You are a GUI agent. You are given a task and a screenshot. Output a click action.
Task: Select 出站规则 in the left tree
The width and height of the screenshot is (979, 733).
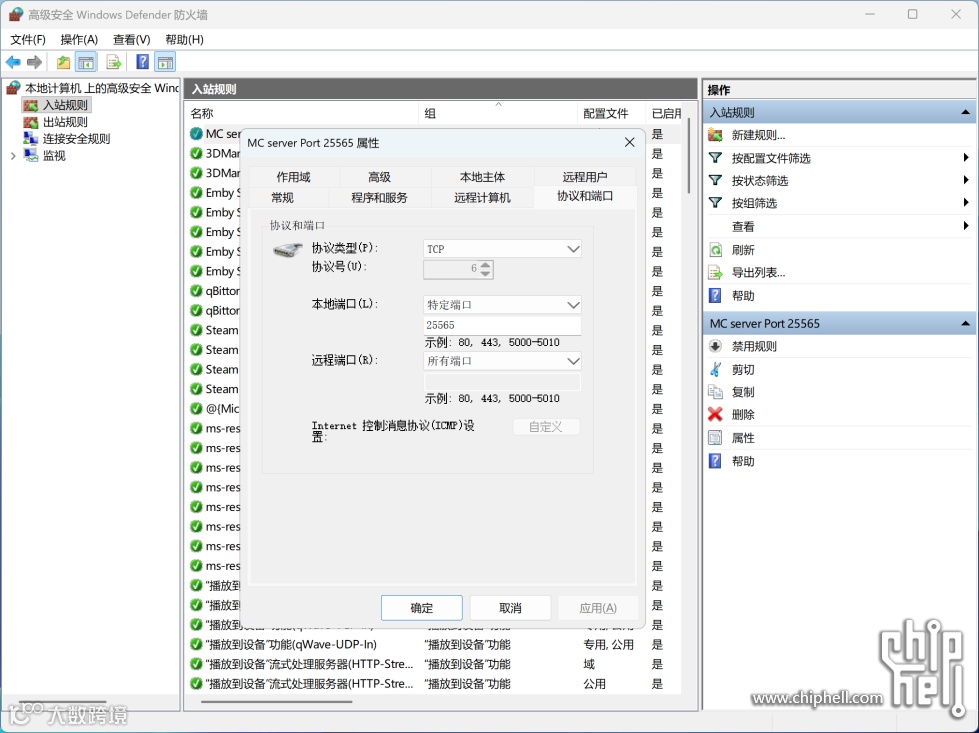pyautogui.click(x=65, y=122)
